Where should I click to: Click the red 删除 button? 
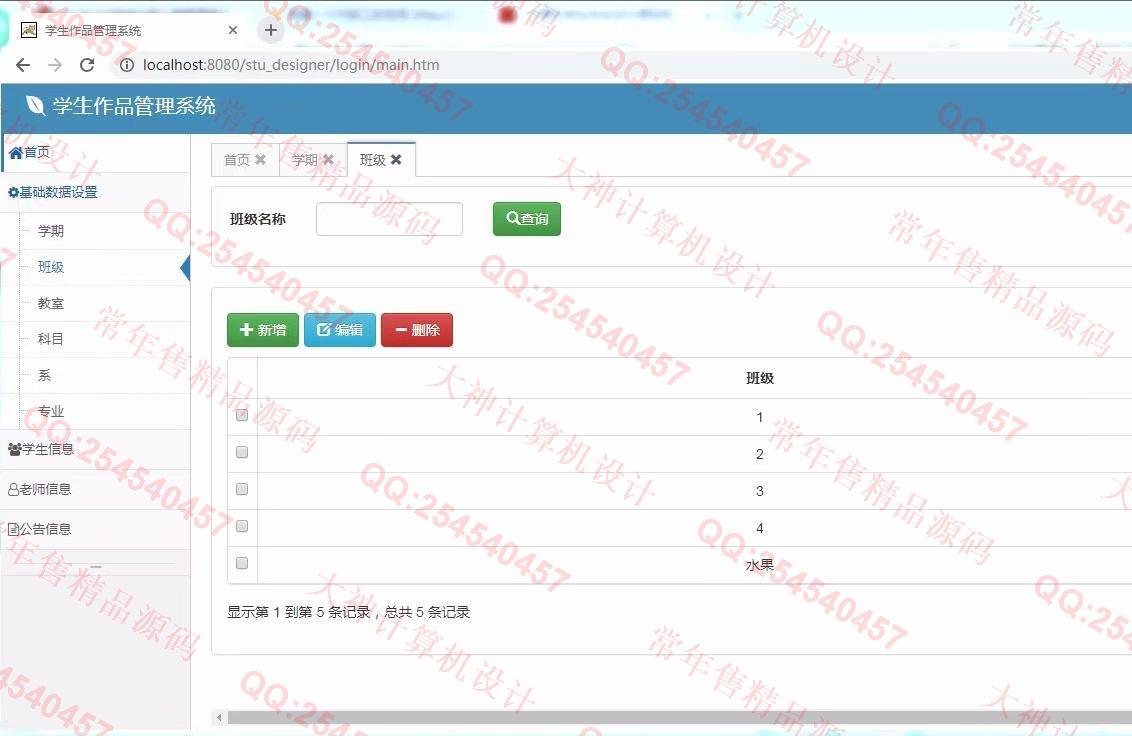coord(417,330)
